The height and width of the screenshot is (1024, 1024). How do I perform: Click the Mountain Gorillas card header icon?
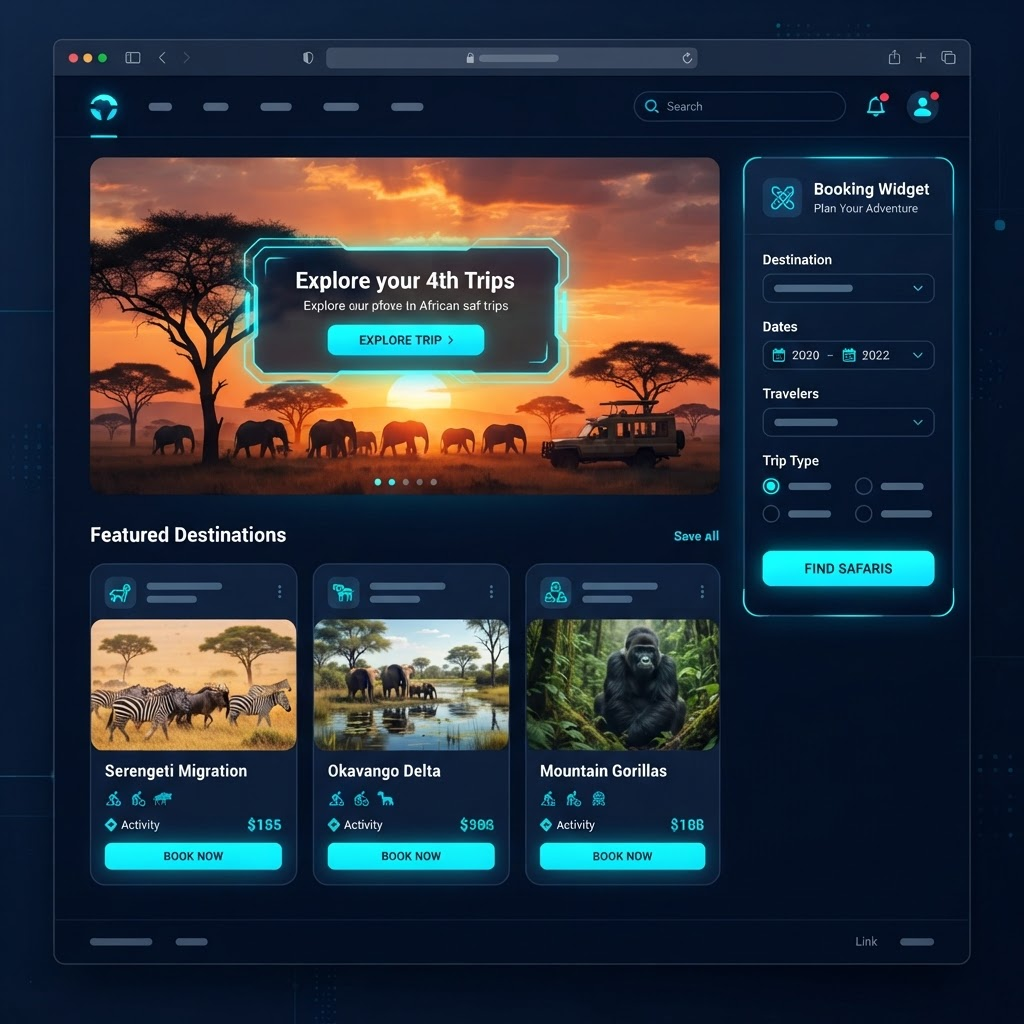click(x=556, y=592)
